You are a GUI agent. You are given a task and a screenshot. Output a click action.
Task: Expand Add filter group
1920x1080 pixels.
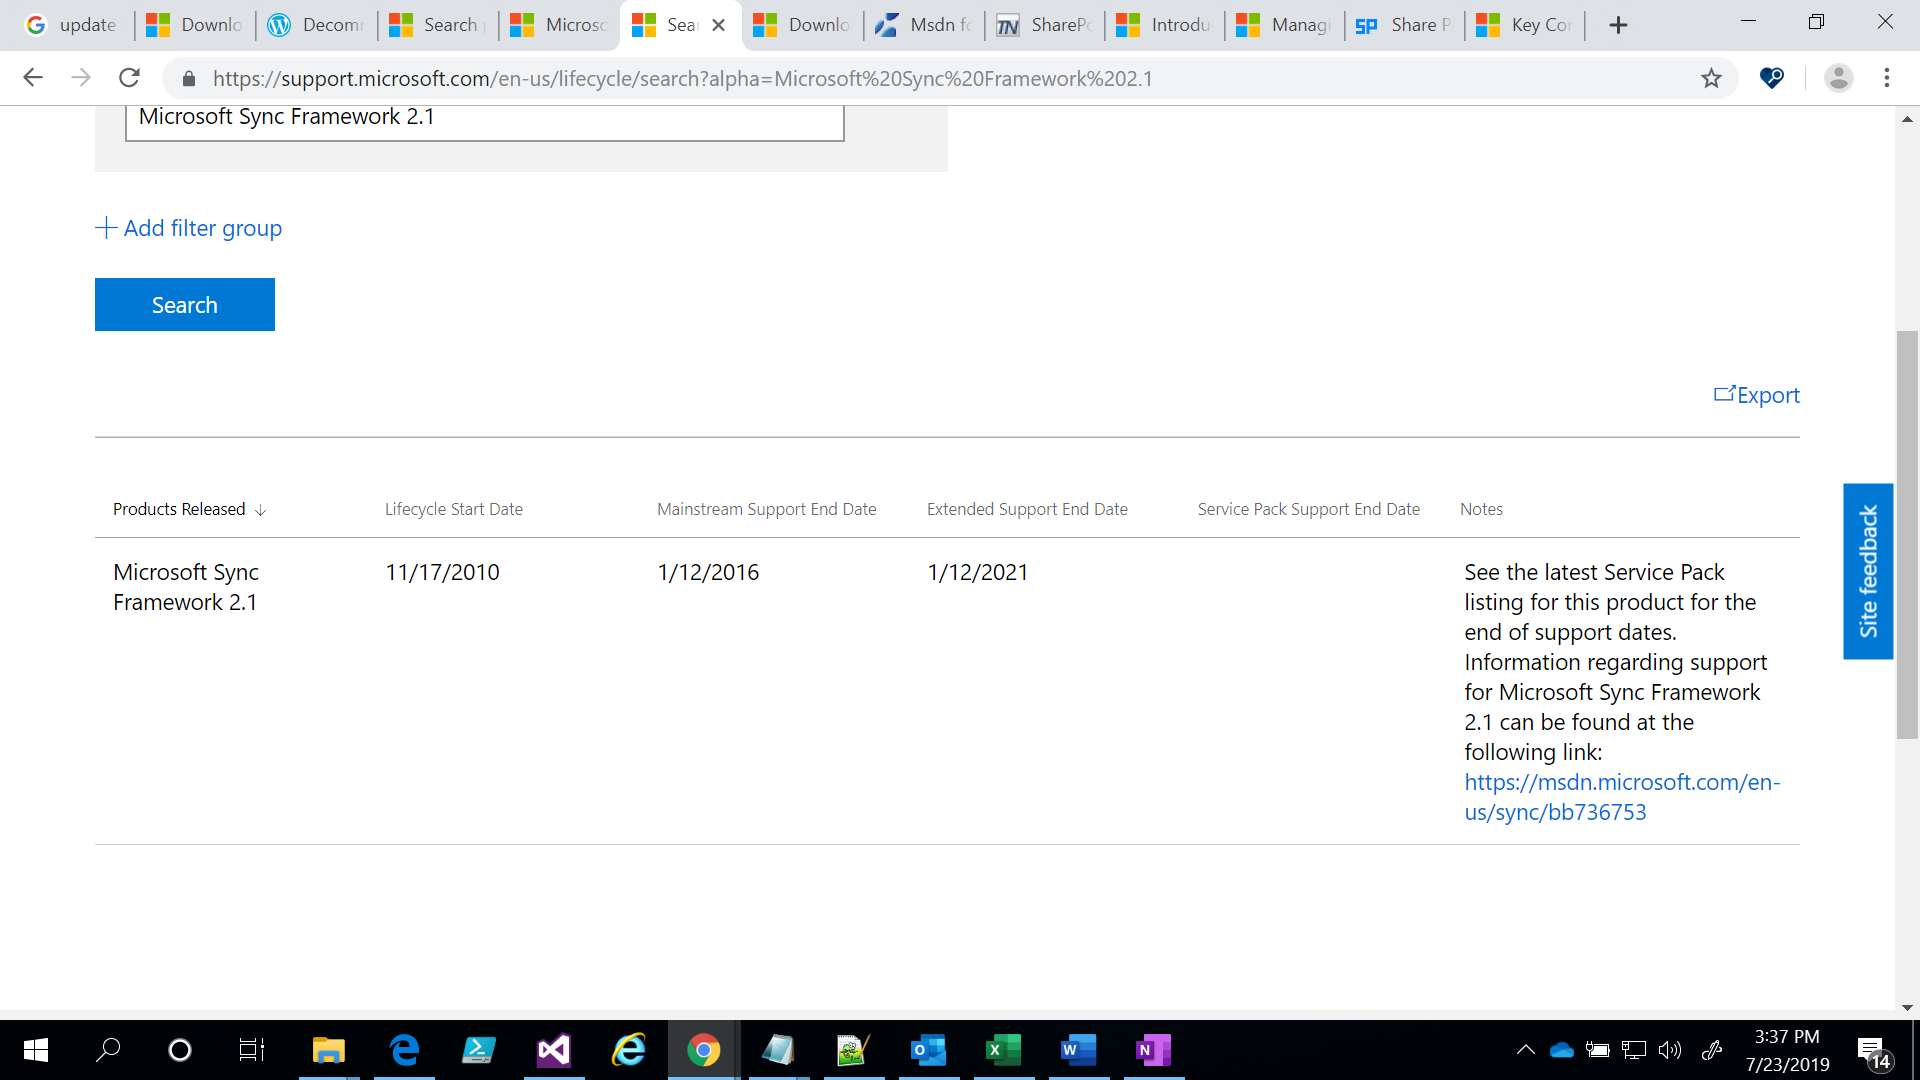(189, 228)
